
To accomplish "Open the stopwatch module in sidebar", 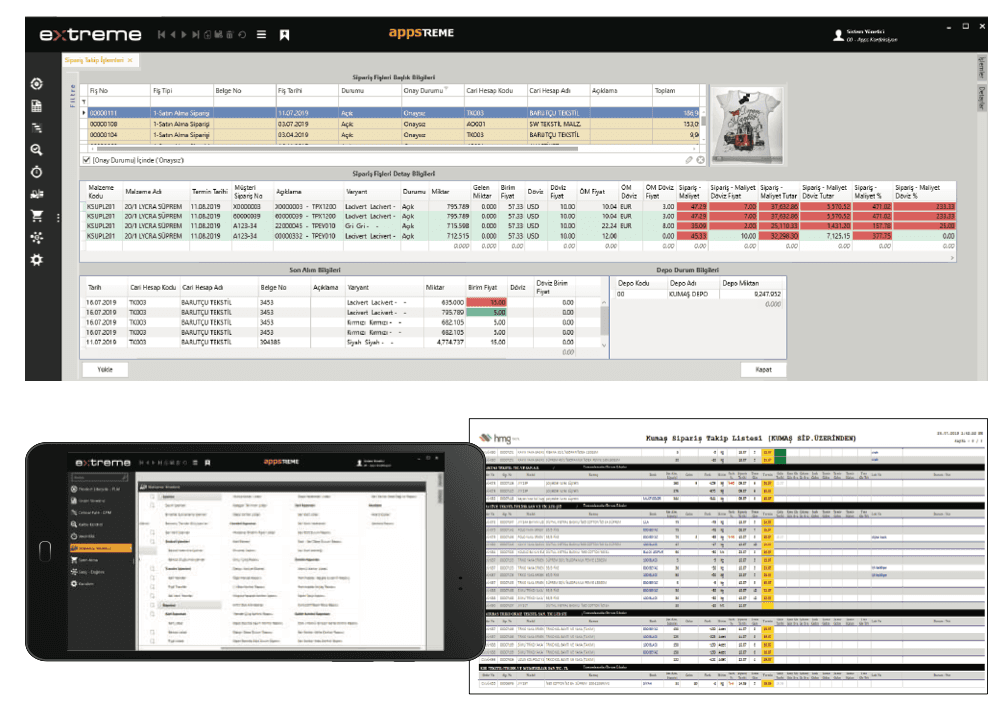I will coord(37,172).
